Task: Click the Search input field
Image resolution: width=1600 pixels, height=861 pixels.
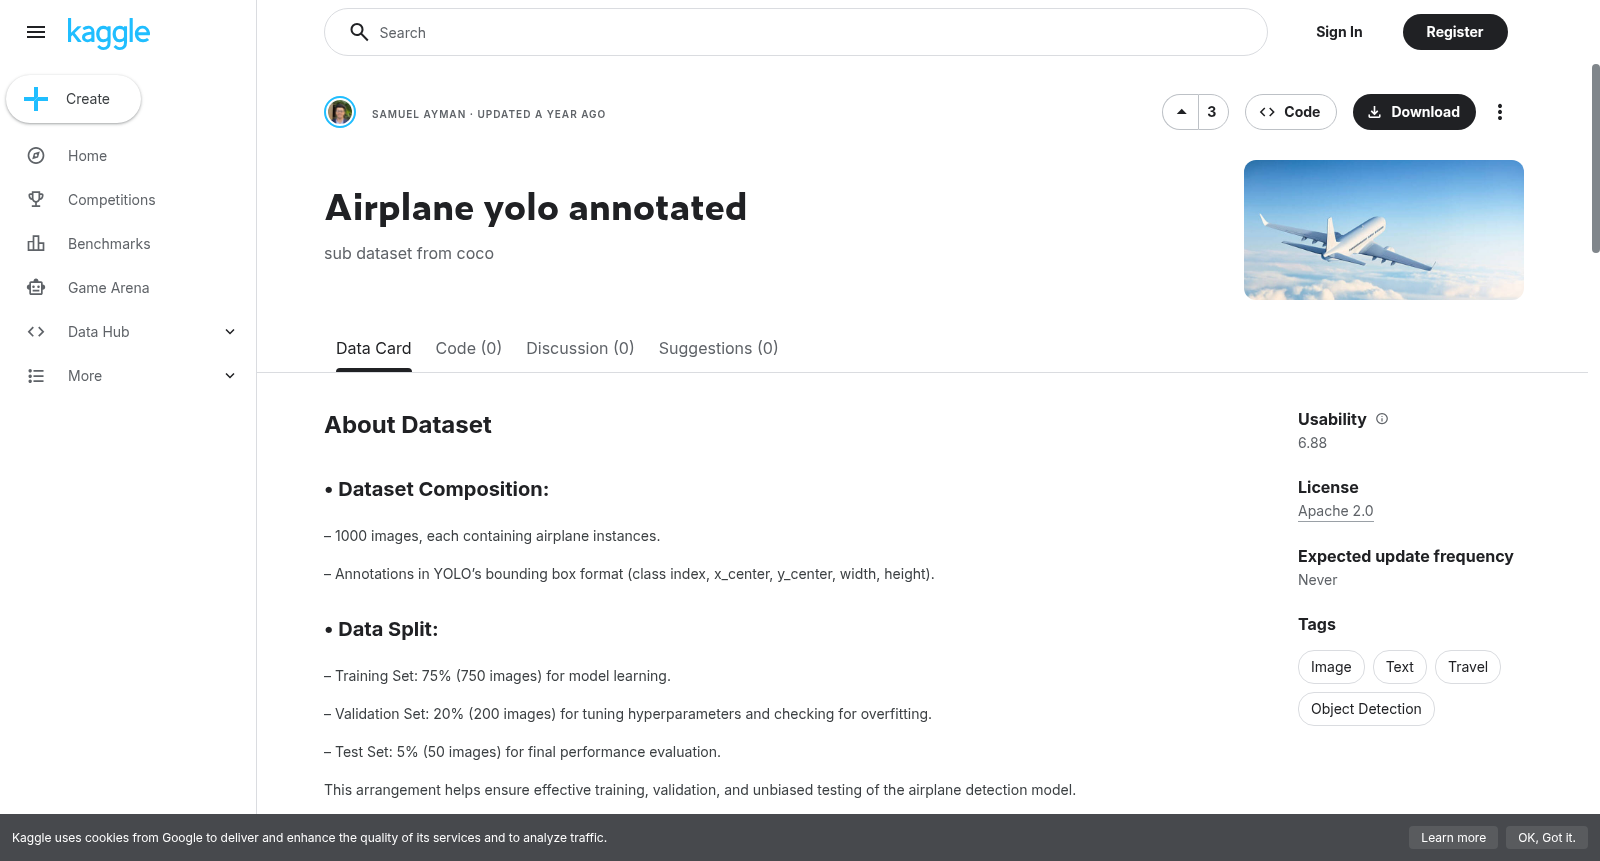Action: click(x=796, y=32)
